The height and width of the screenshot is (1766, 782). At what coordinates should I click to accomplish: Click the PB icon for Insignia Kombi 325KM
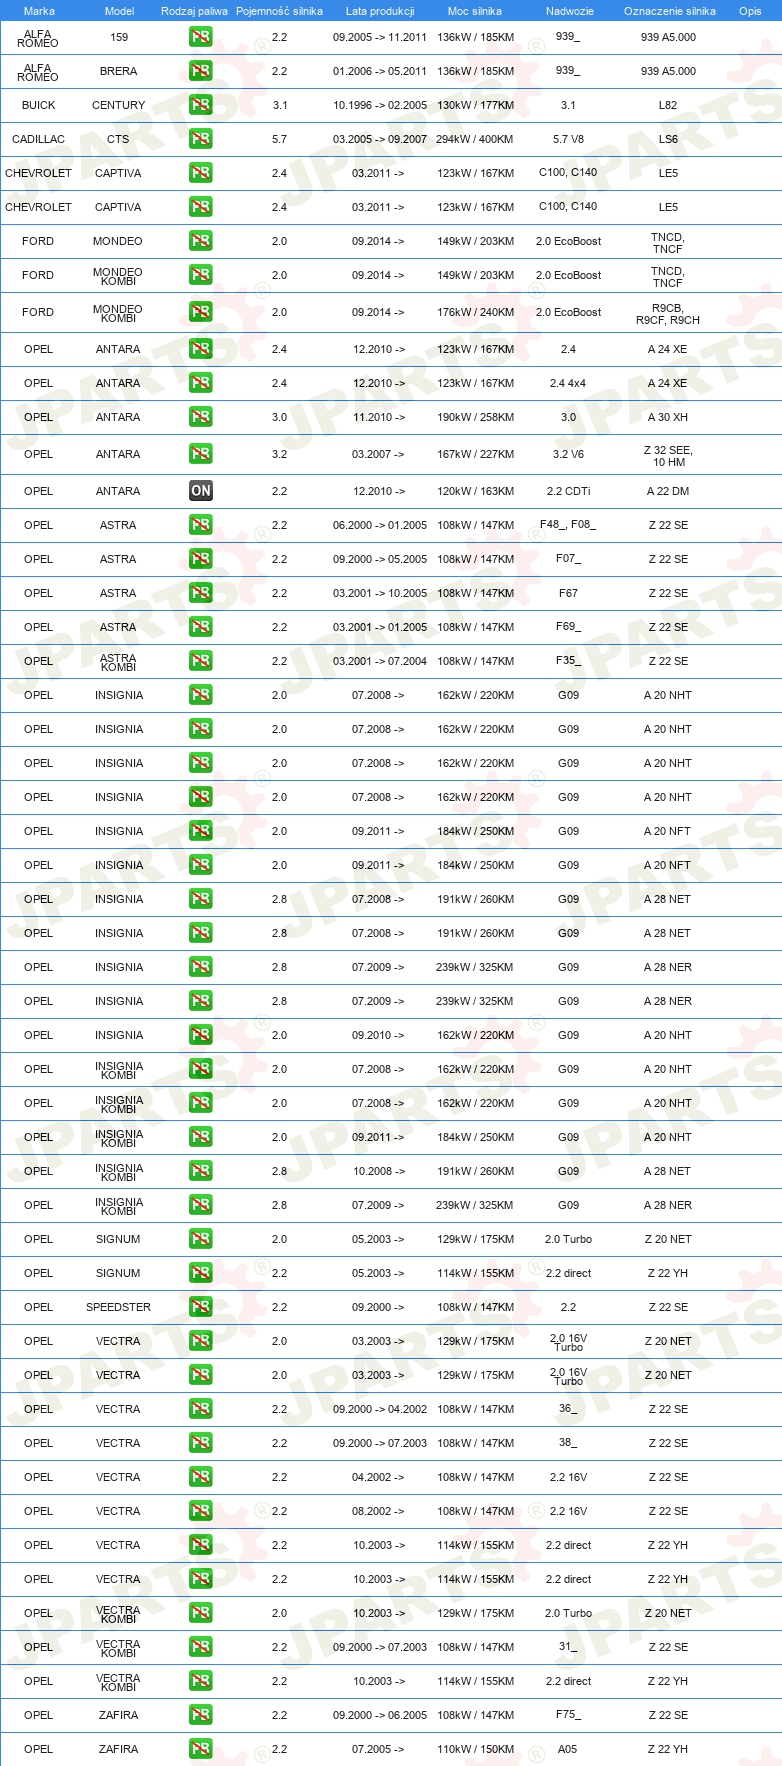coord(201,1205)
